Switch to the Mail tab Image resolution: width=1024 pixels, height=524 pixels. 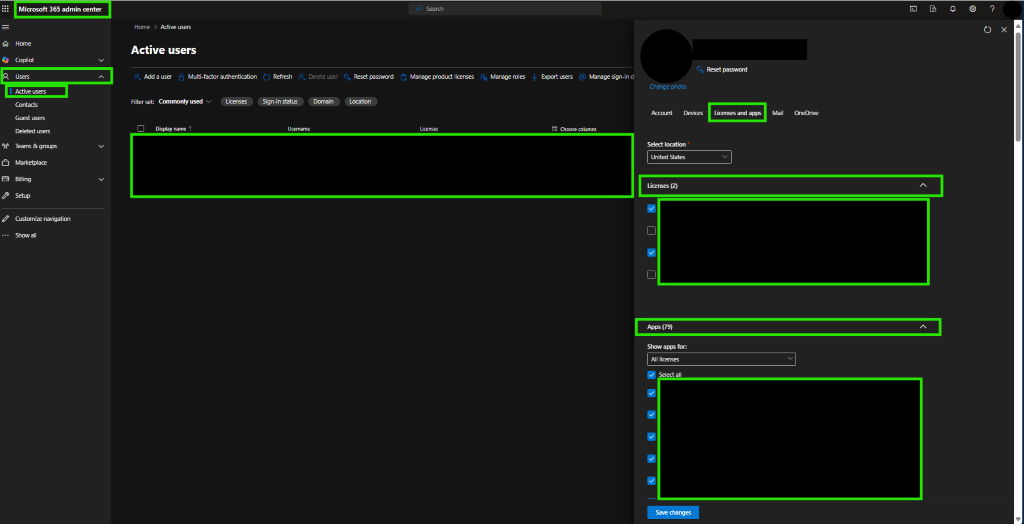(x=777, y=113)
